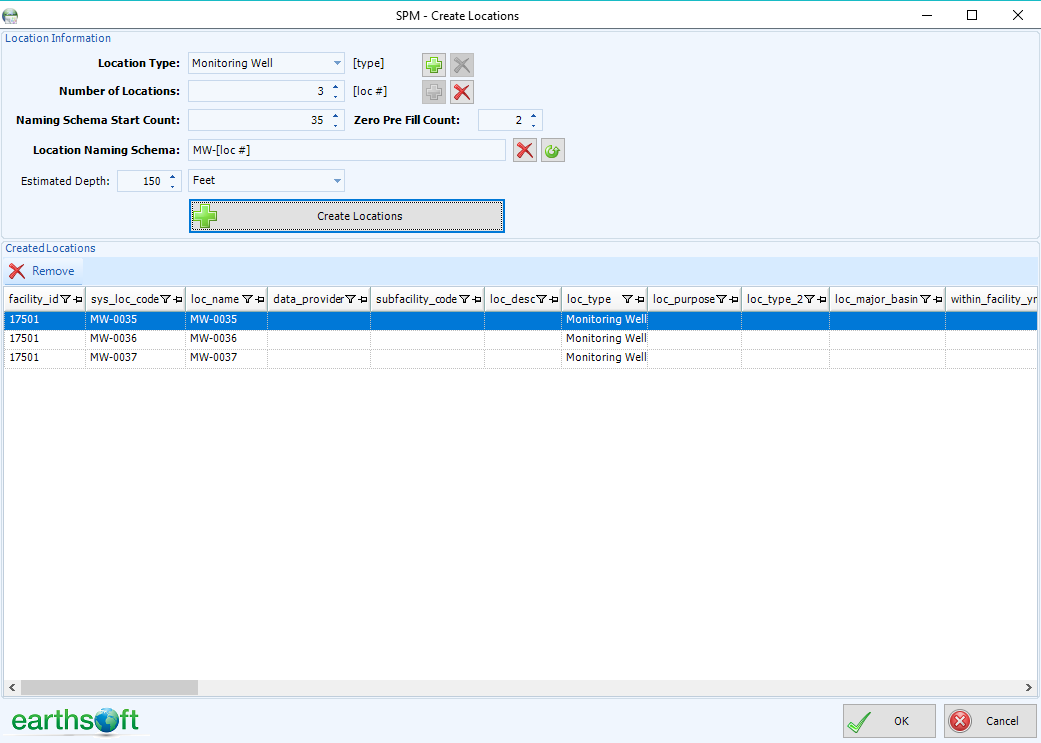Image resolution: width=1041 pixels, height=743 pixels.
Task: Click the filter icon on loc_purpose column
Action: (x=721, y=299)
